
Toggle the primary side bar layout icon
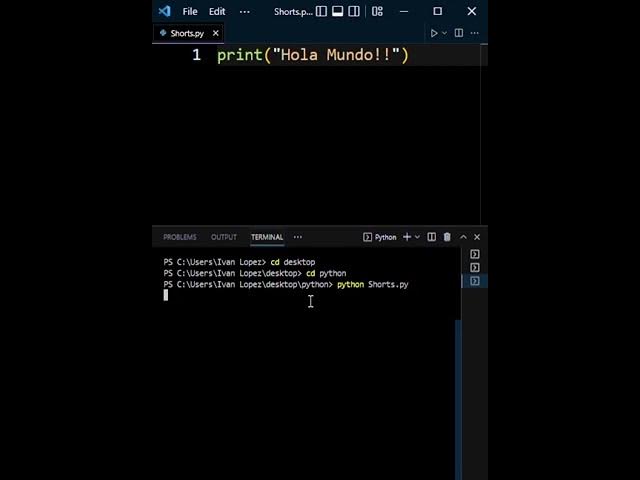pyautogui.click(x=321, y=11)
